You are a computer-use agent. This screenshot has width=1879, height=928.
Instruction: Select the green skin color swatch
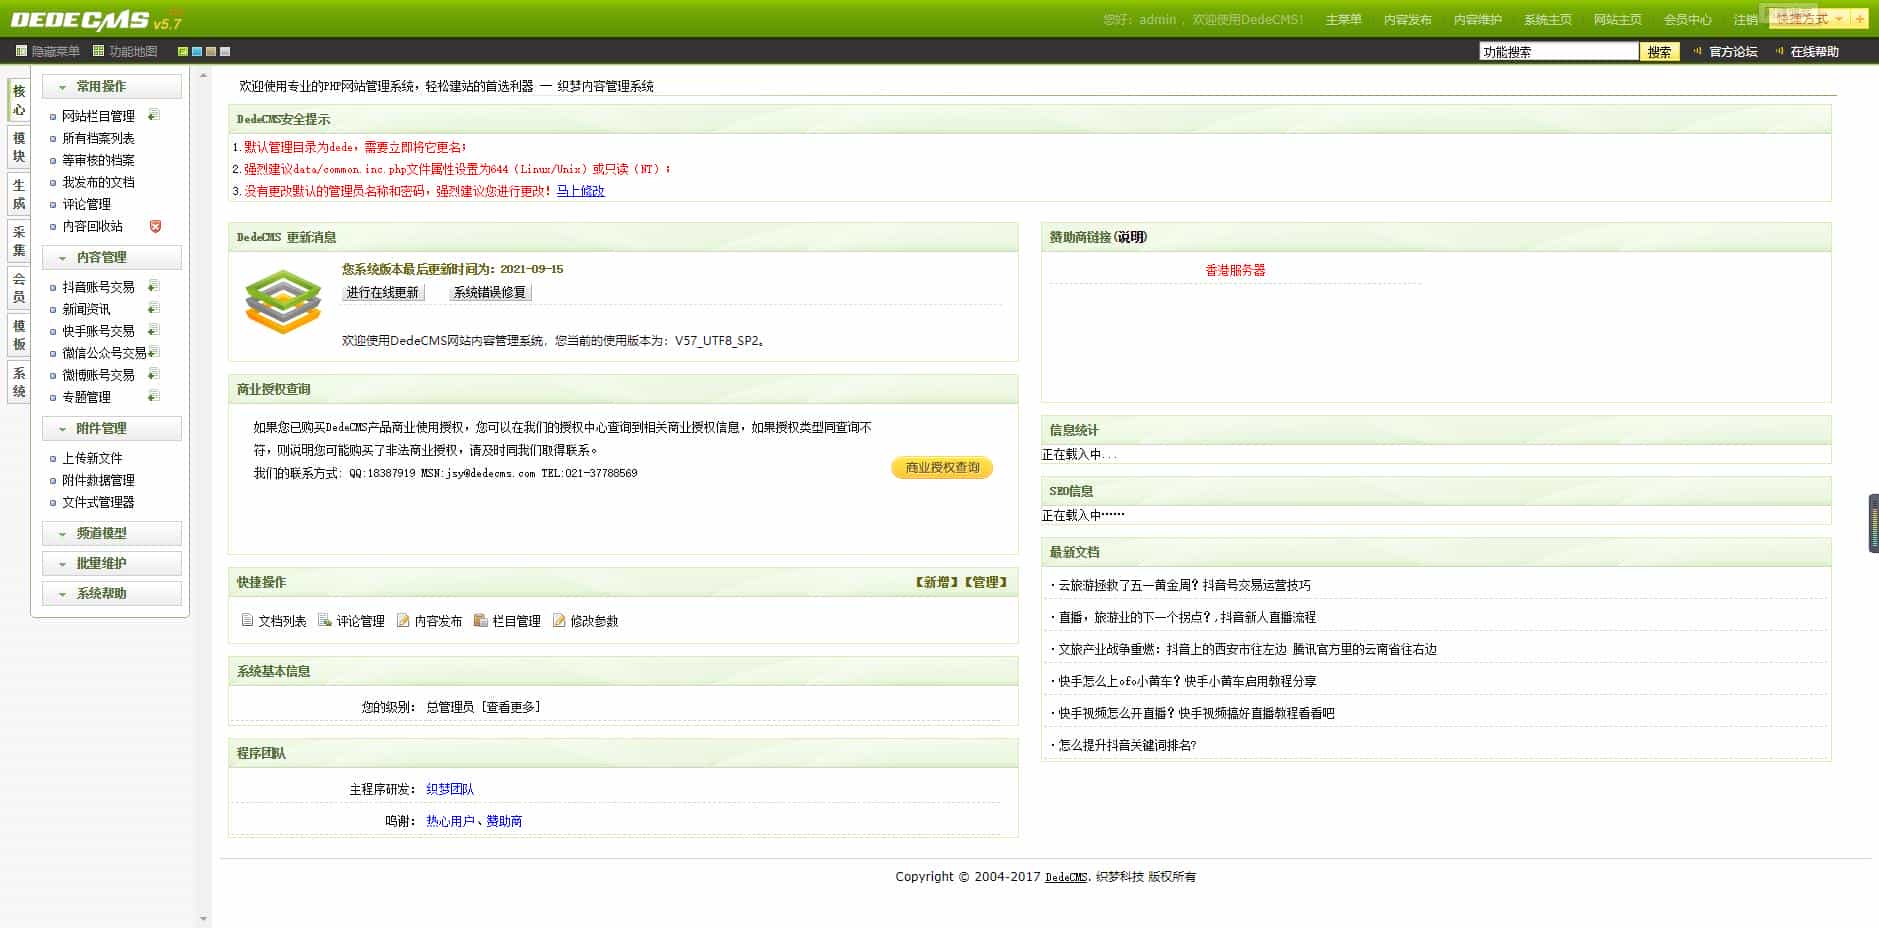coord(183,51)
